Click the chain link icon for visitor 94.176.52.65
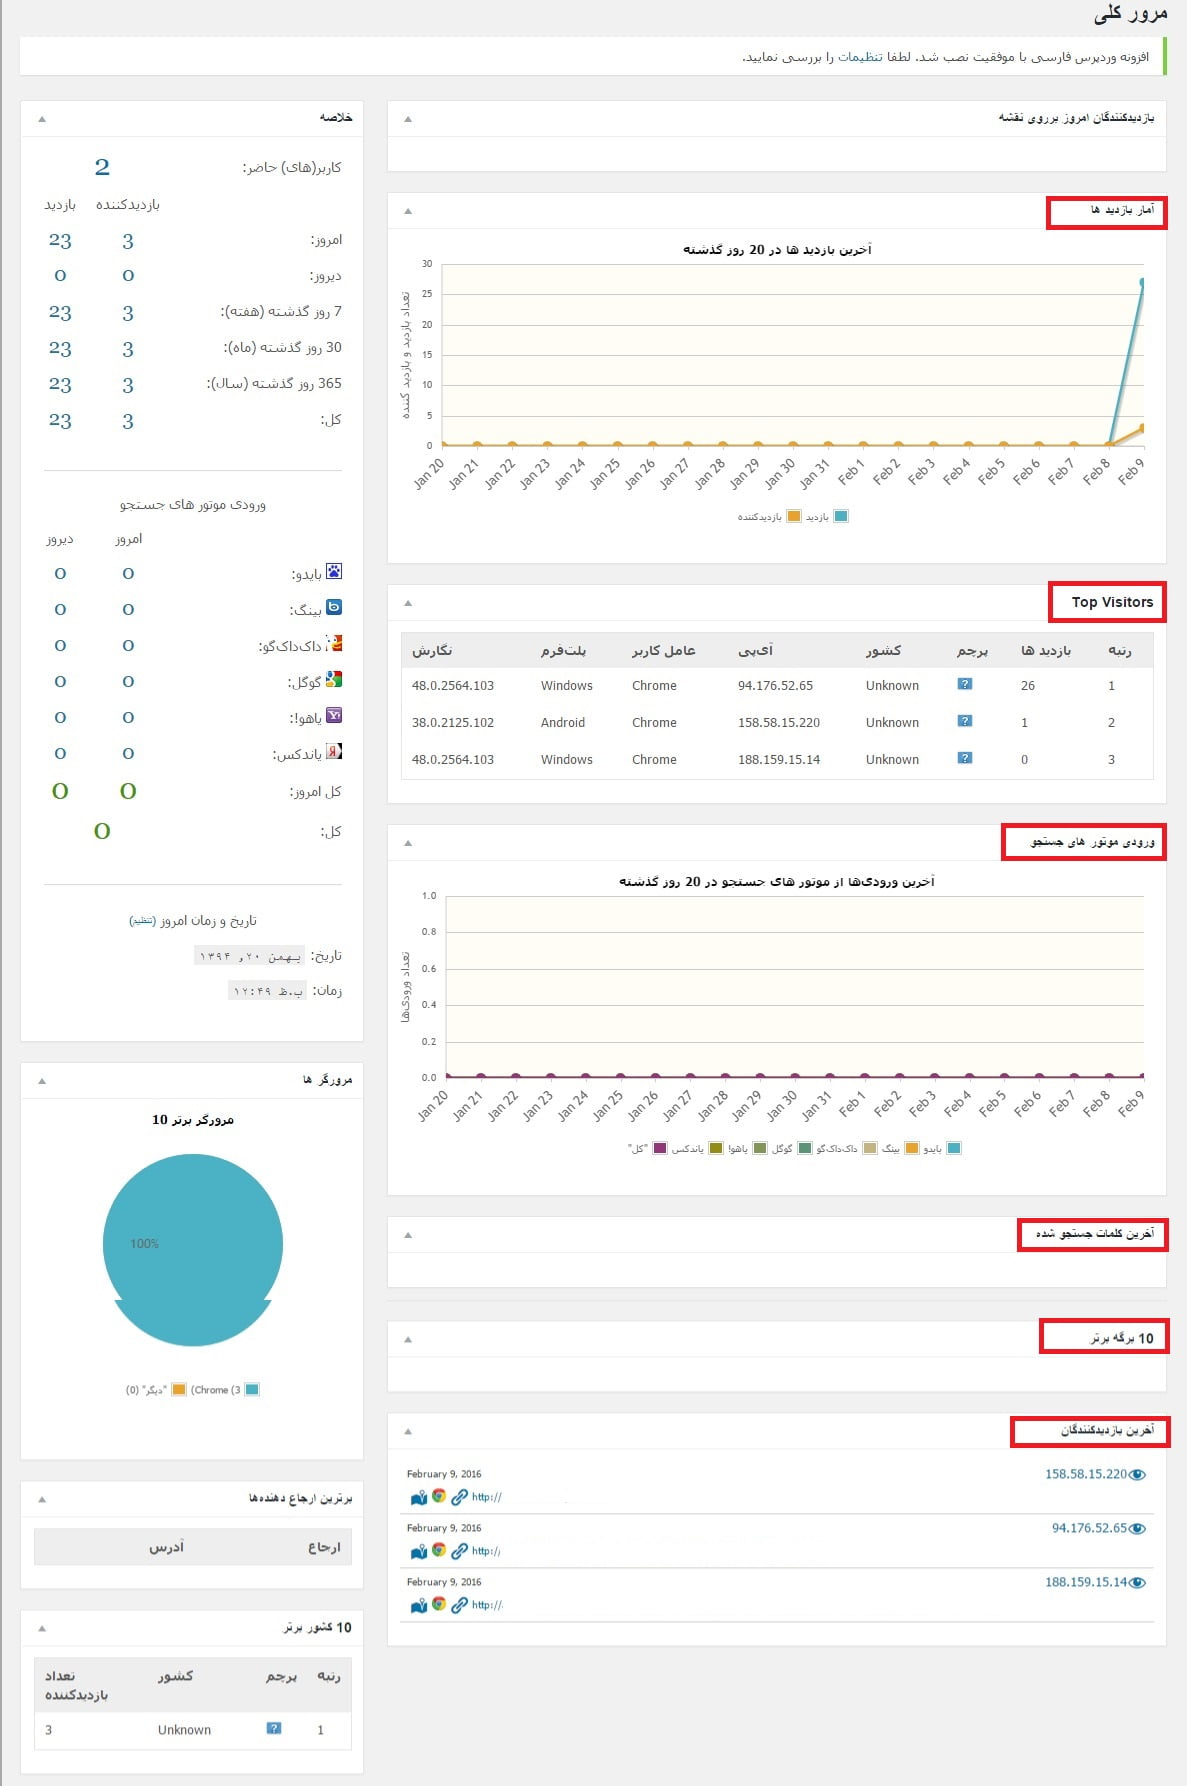This screenshot has height=1786, width=1187. point(459,1551)
